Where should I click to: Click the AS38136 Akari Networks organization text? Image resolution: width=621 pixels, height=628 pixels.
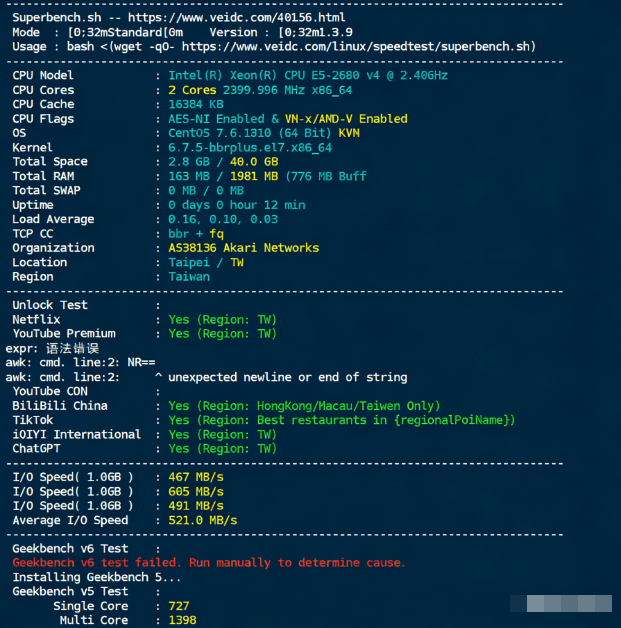(x=243, y=248)
